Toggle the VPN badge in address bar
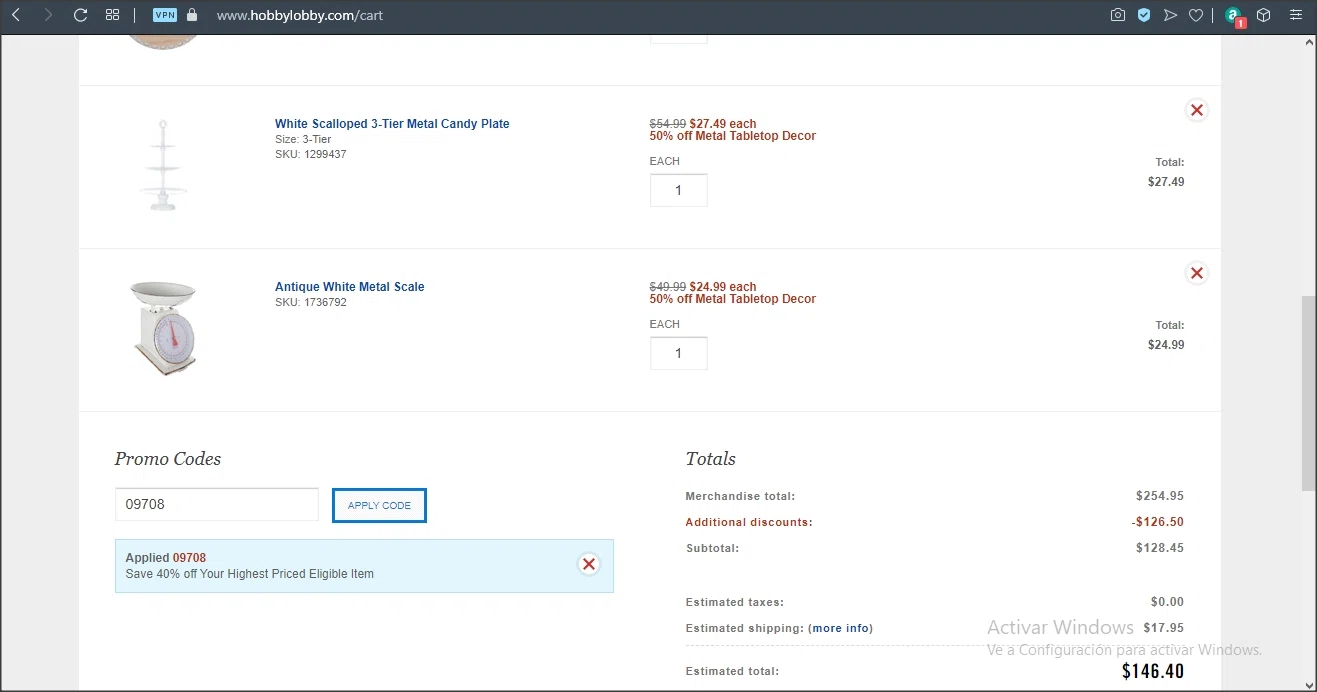The height and width of the screenshot is (692, 1317). click(x=164, y=15)
